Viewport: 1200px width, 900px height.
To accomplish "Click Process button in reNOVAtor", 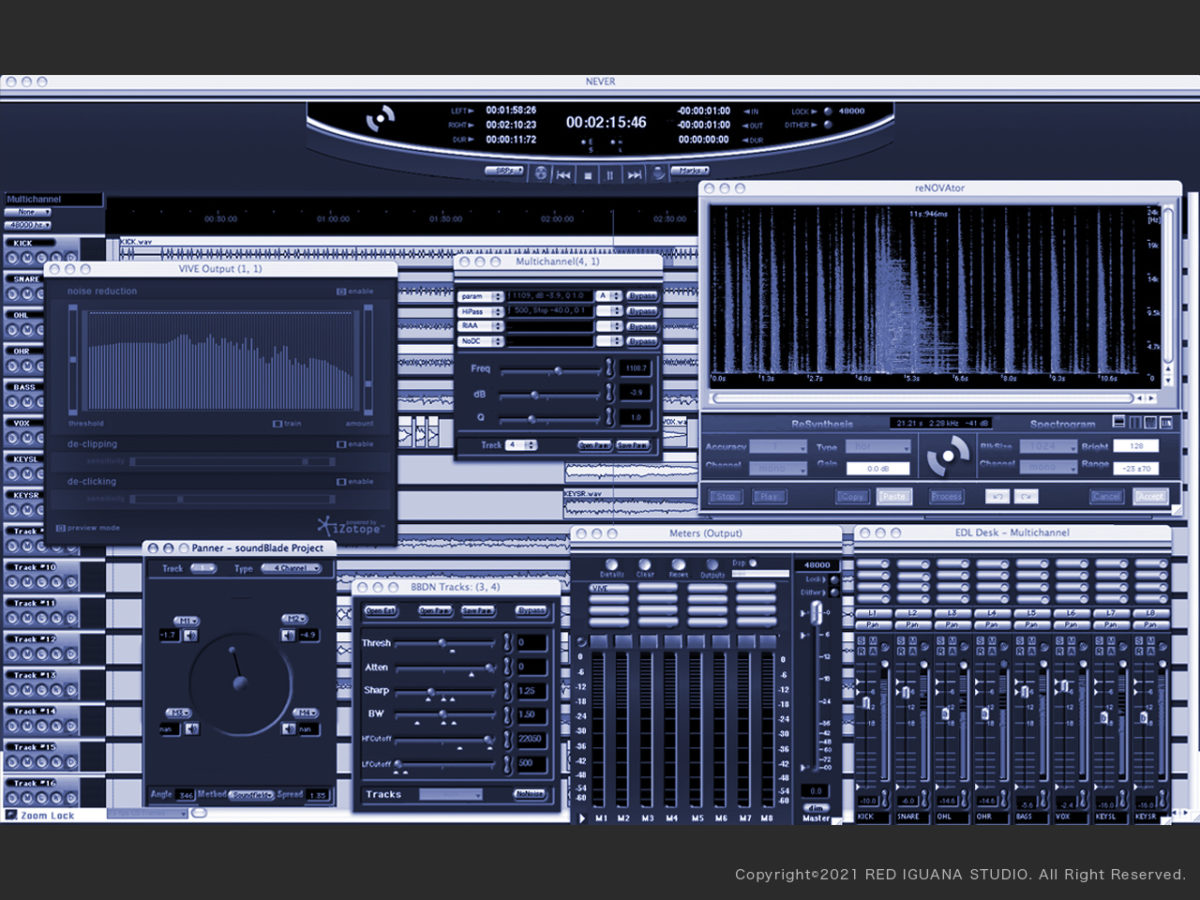I will coord(946,496).
